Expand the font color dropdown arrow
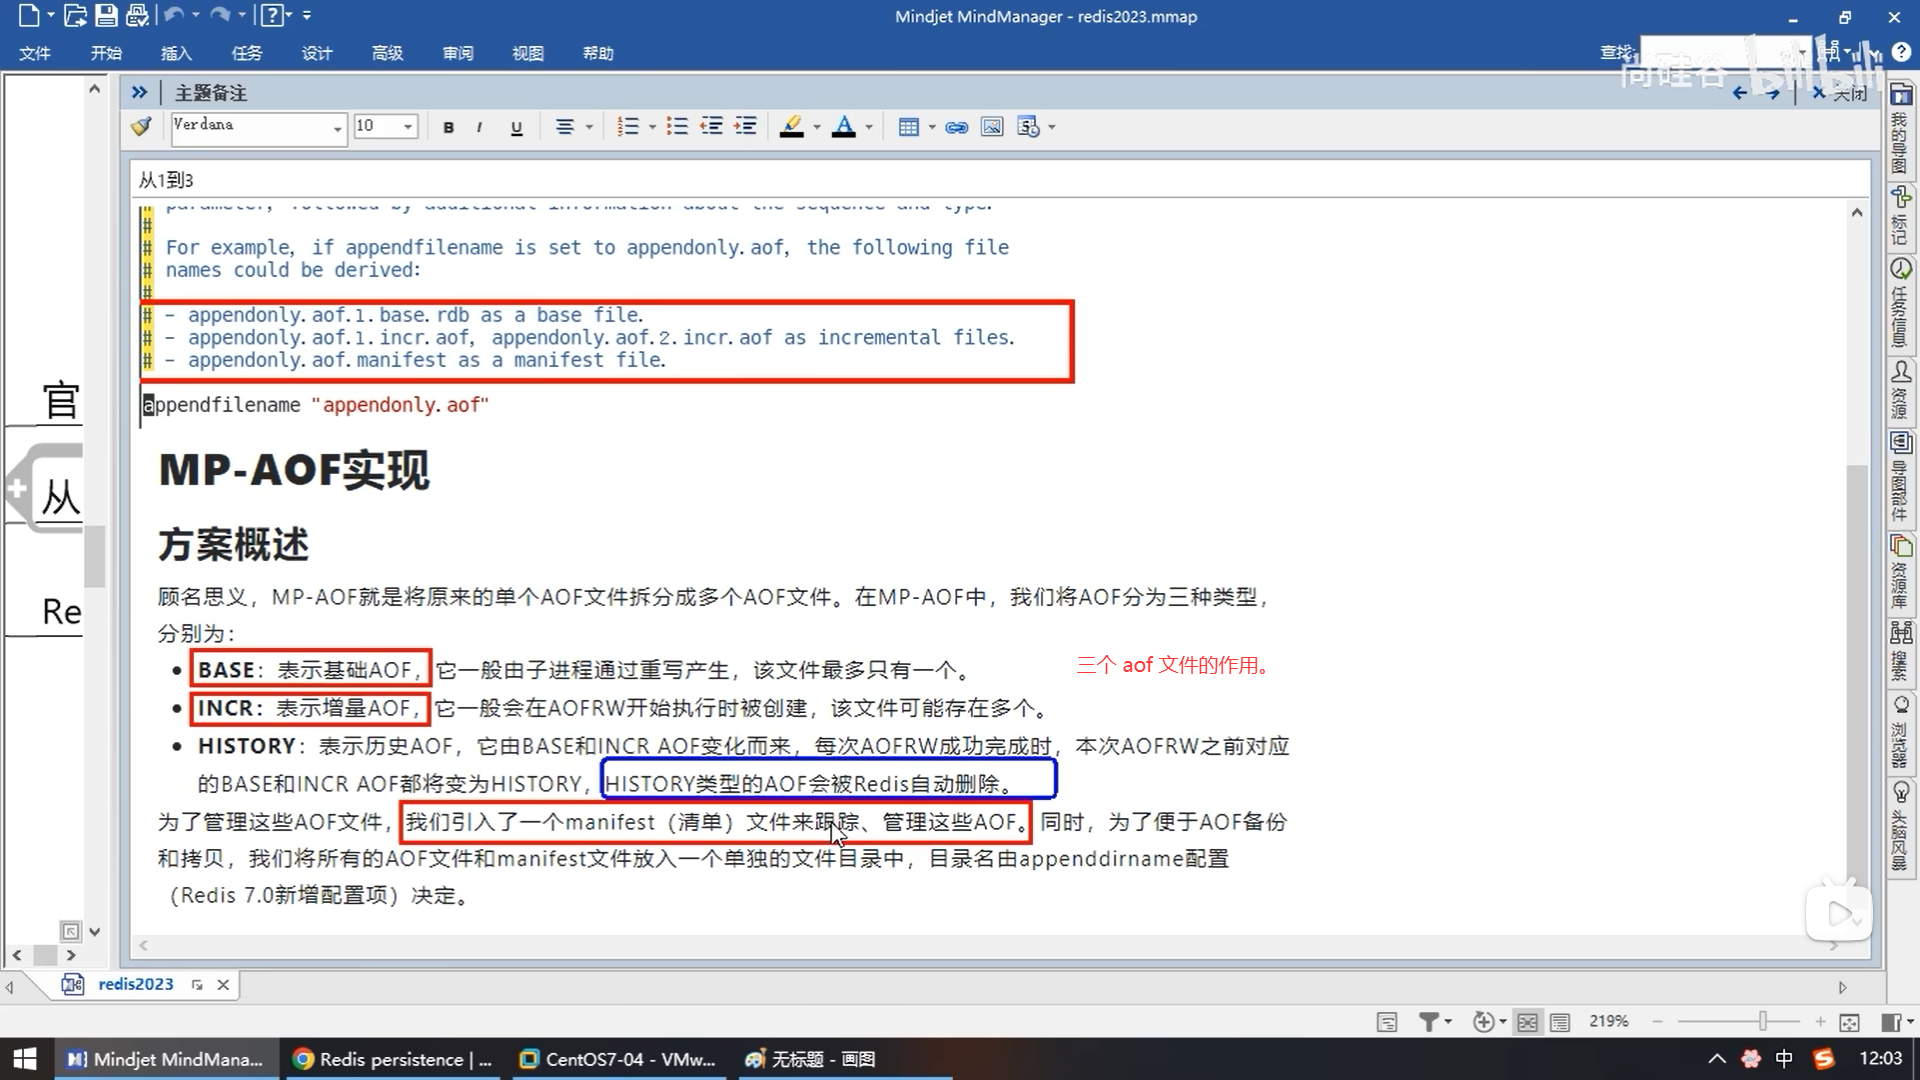The width and height of the screenshot is (1920, 1080). pyautogui.click(x=869, y=127)
